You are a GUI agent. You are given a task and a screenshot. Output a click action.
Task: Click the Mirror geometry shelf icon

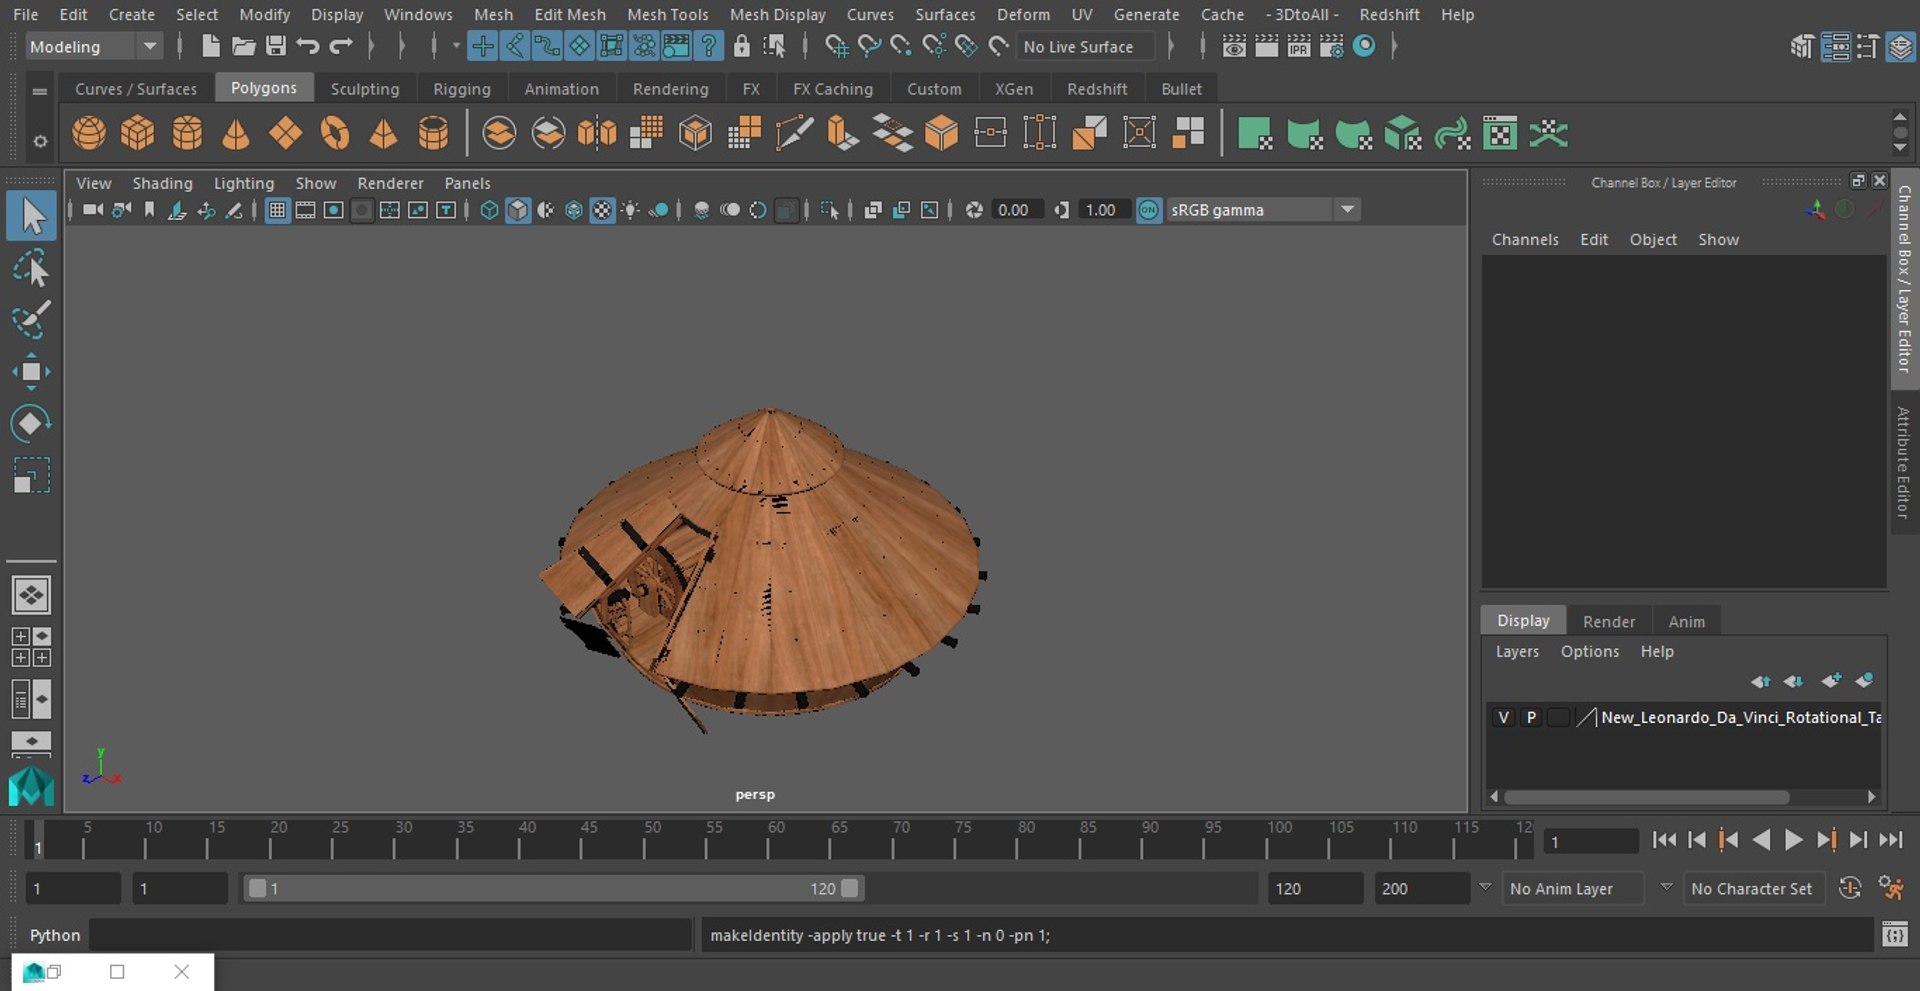click(597, 133)
